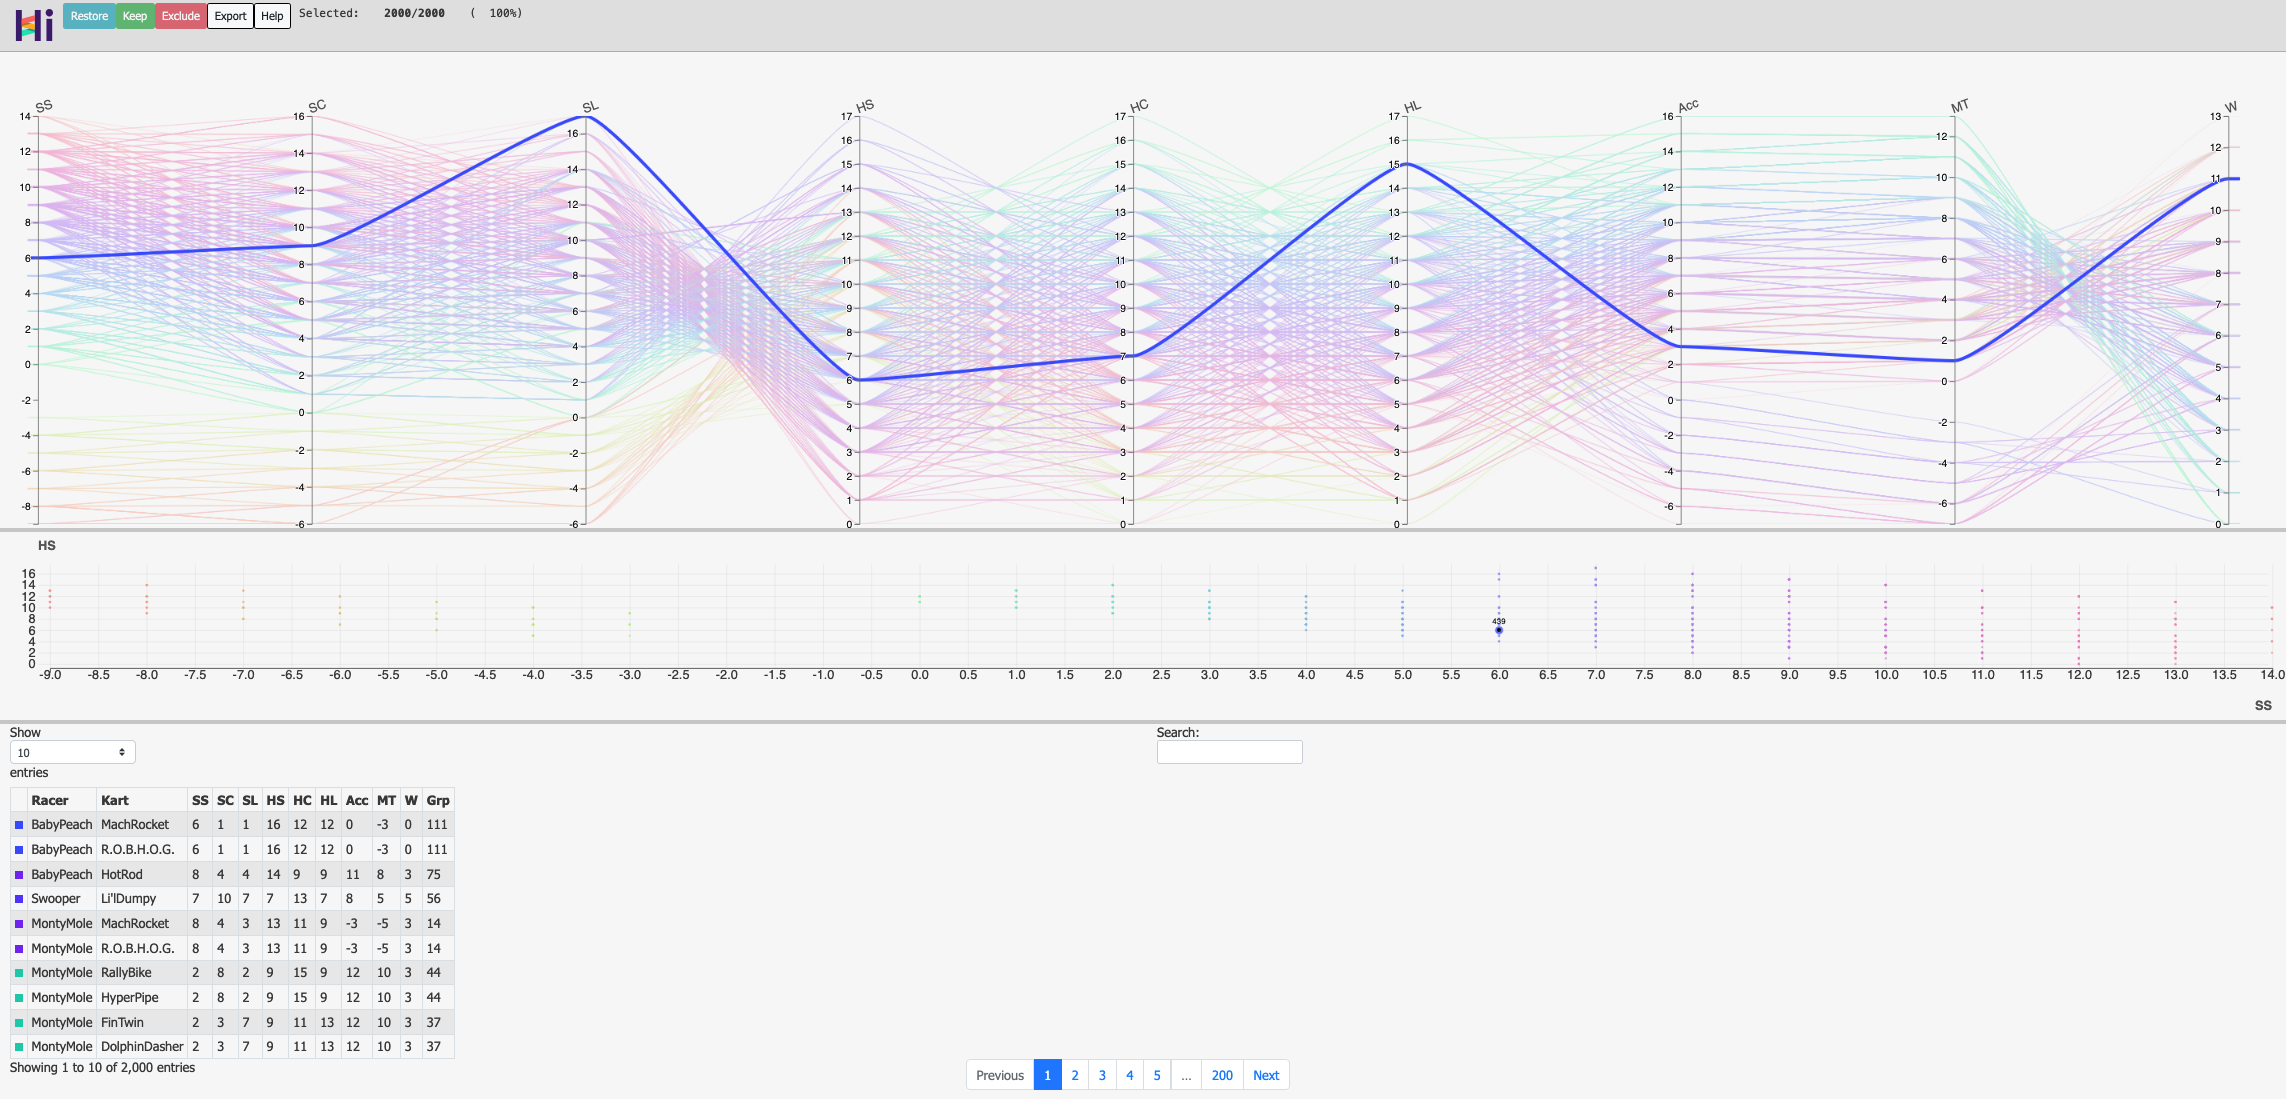Click the teal swatch beside MontyMole RallyBike
2286x1099 pixels.
[19, 973]
